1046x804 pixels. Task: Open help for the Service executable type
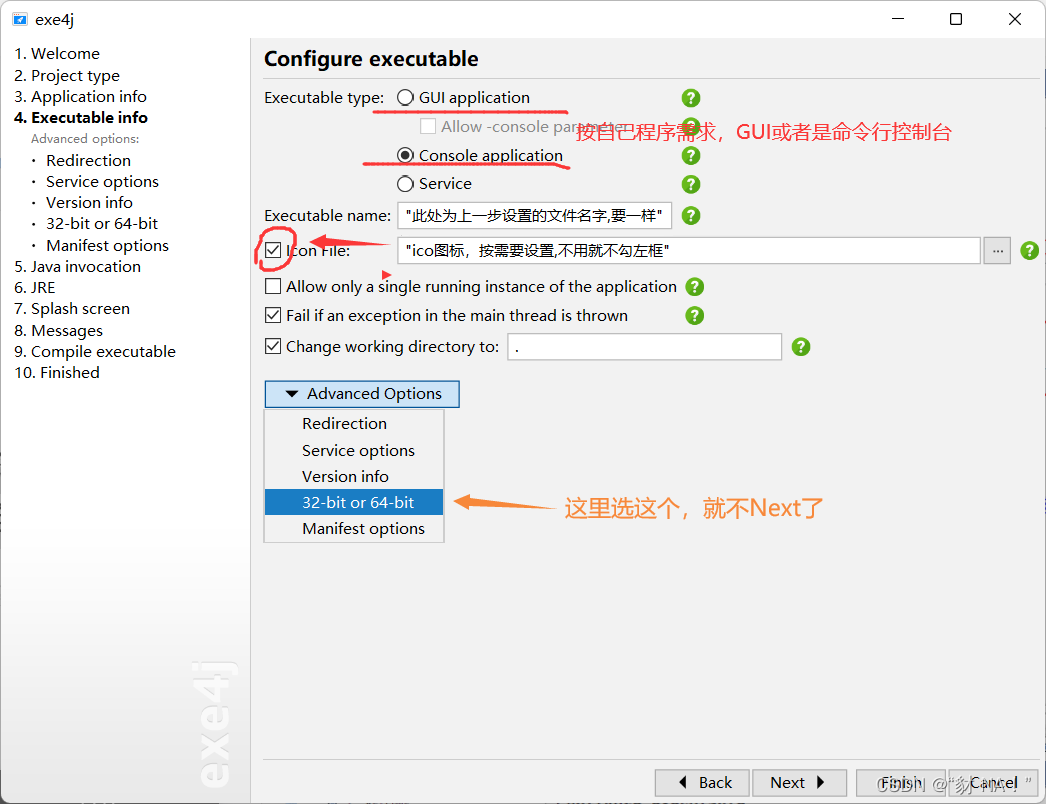pyautogui.click(x=691, y=184)
